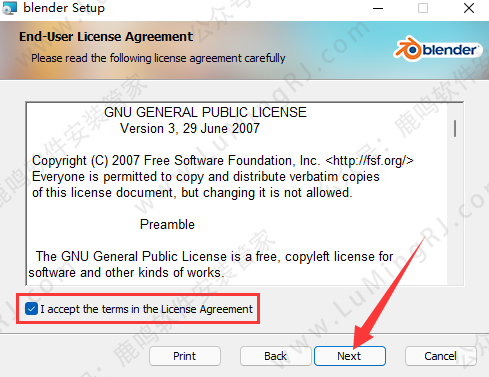489x377 pixels.
Task: Minimize the blender Setup window
Action: tap(378, 8)
